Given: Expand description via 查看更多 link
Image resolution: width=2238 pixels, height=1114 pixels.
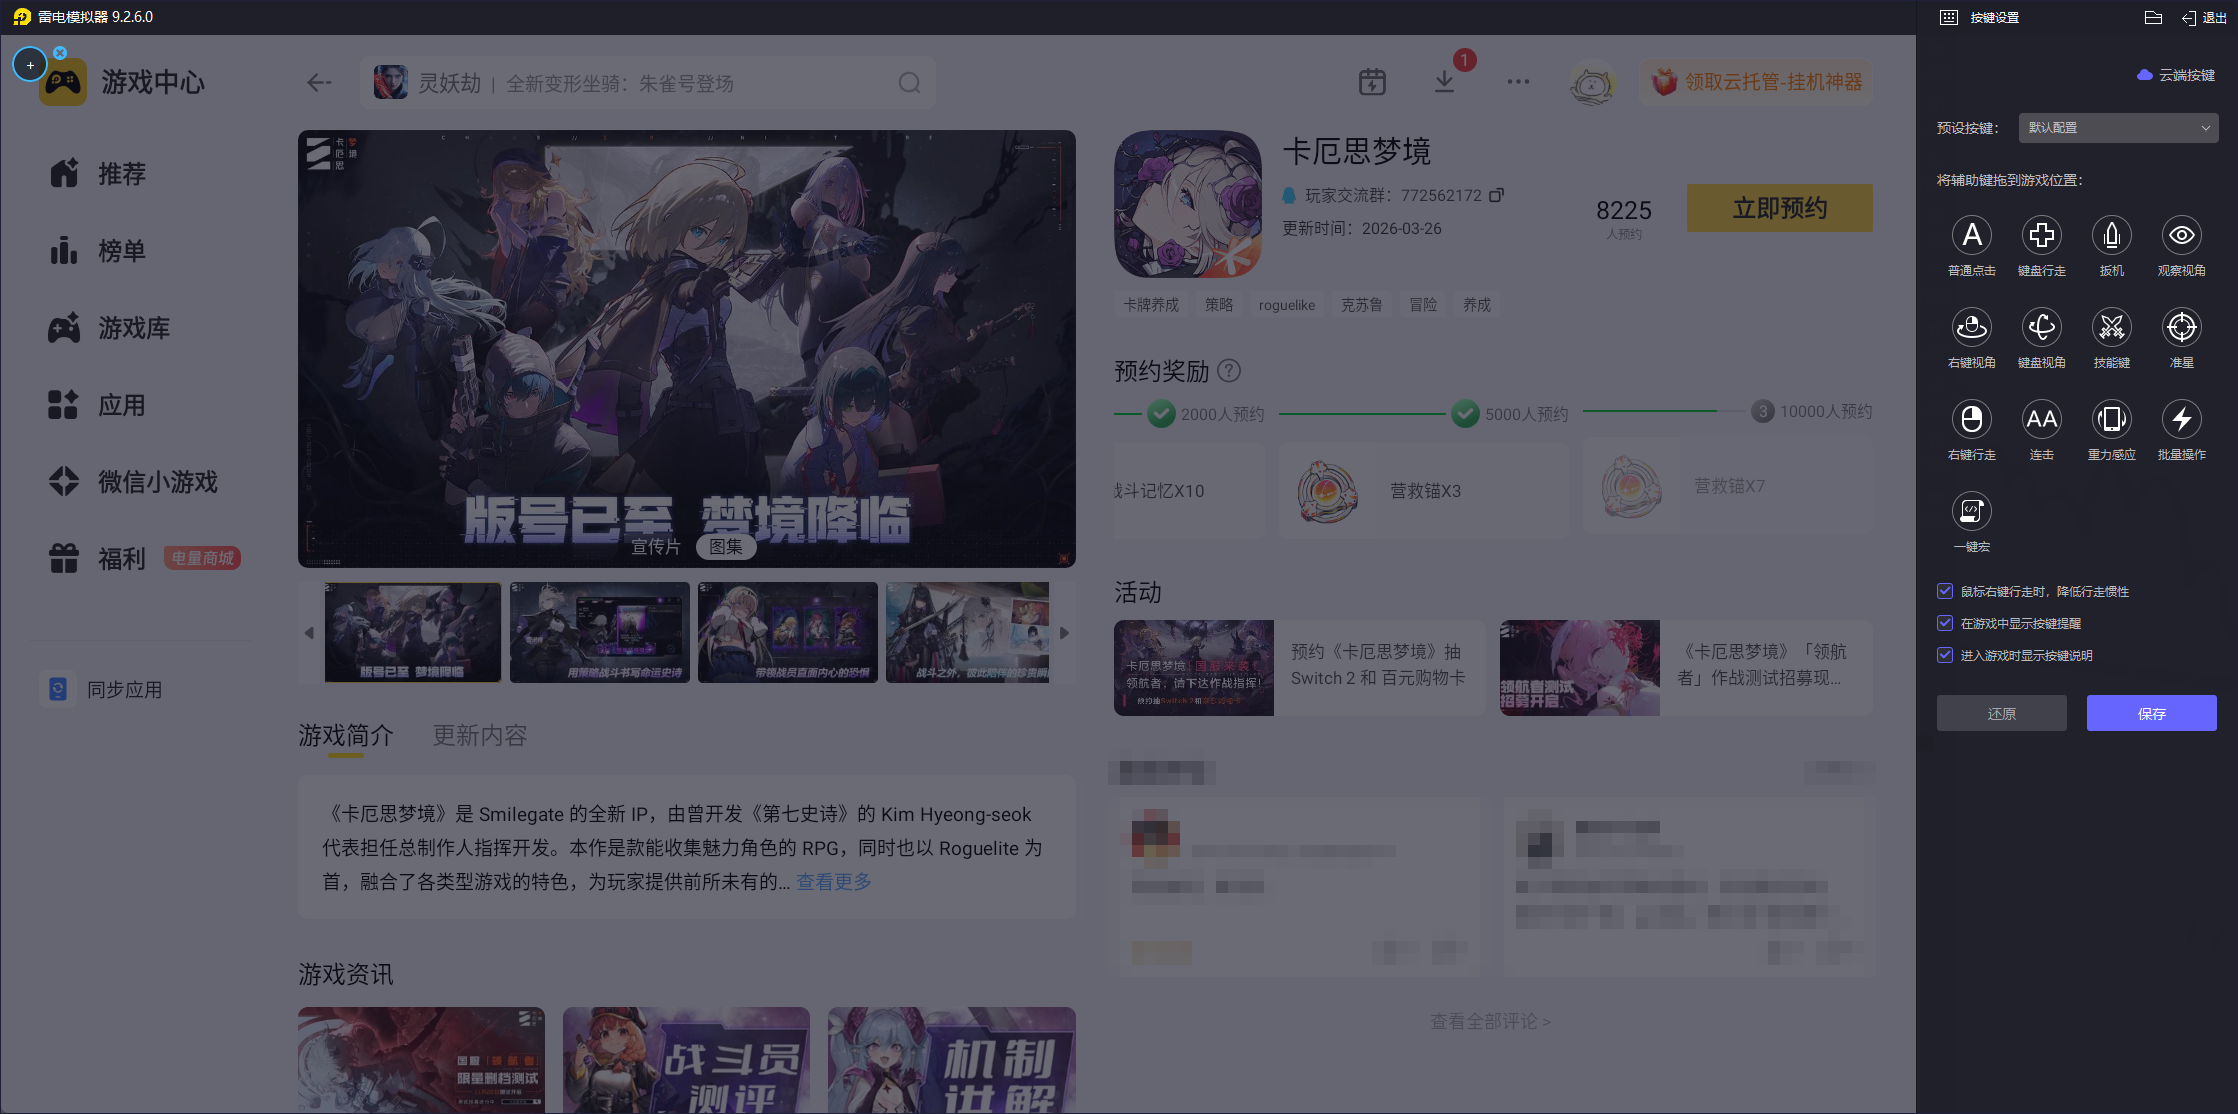Looking at the screenshot, I should click(x=833, y=882).
